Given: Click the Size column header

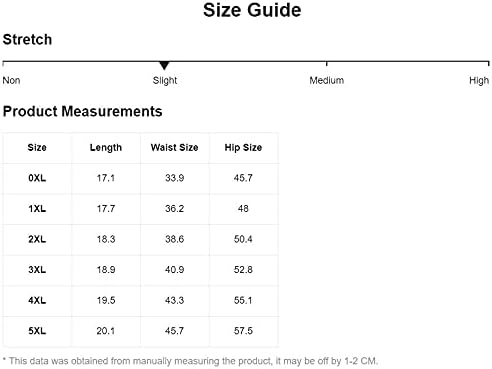Looking at the screenshot, I should click(37, 148).
